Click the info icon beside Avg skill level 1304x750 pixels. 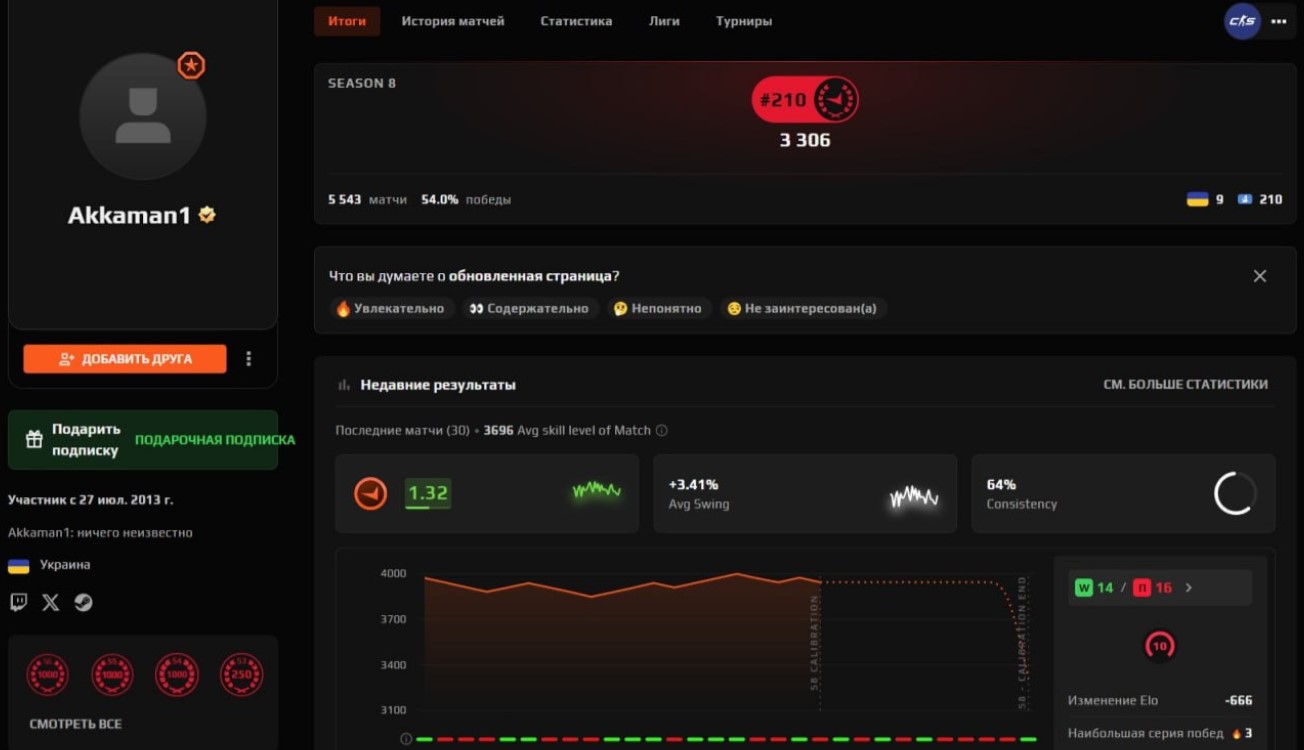(661, 430)
